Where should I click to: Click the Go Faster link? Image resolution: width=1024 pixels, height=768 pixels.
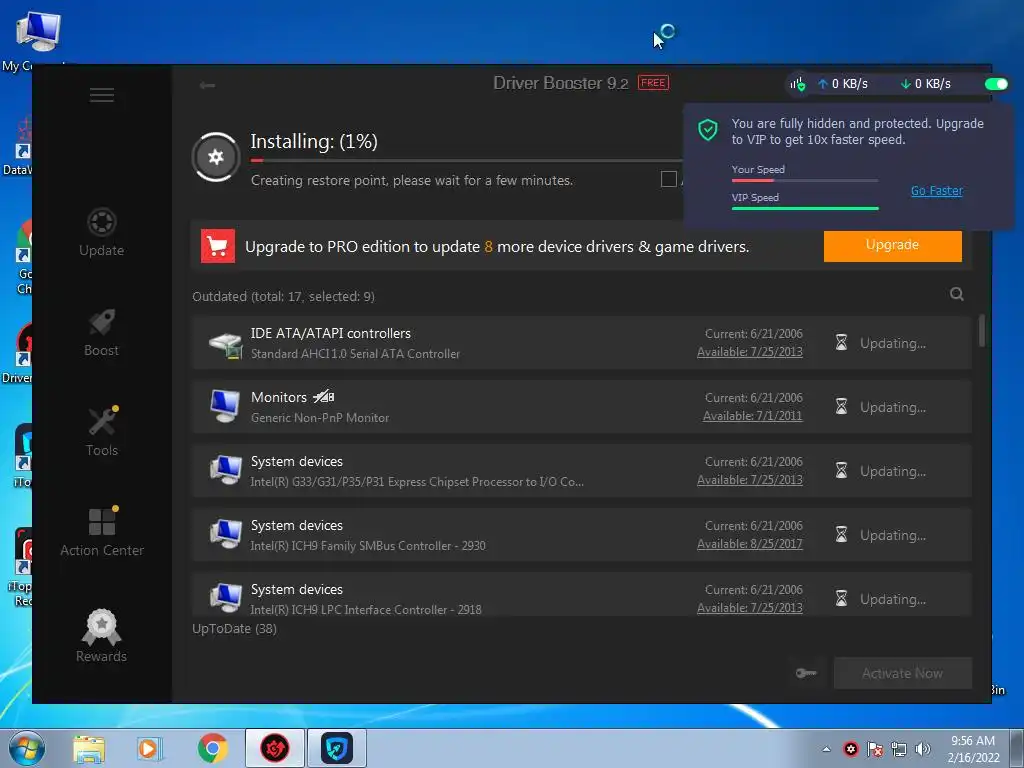936,191
